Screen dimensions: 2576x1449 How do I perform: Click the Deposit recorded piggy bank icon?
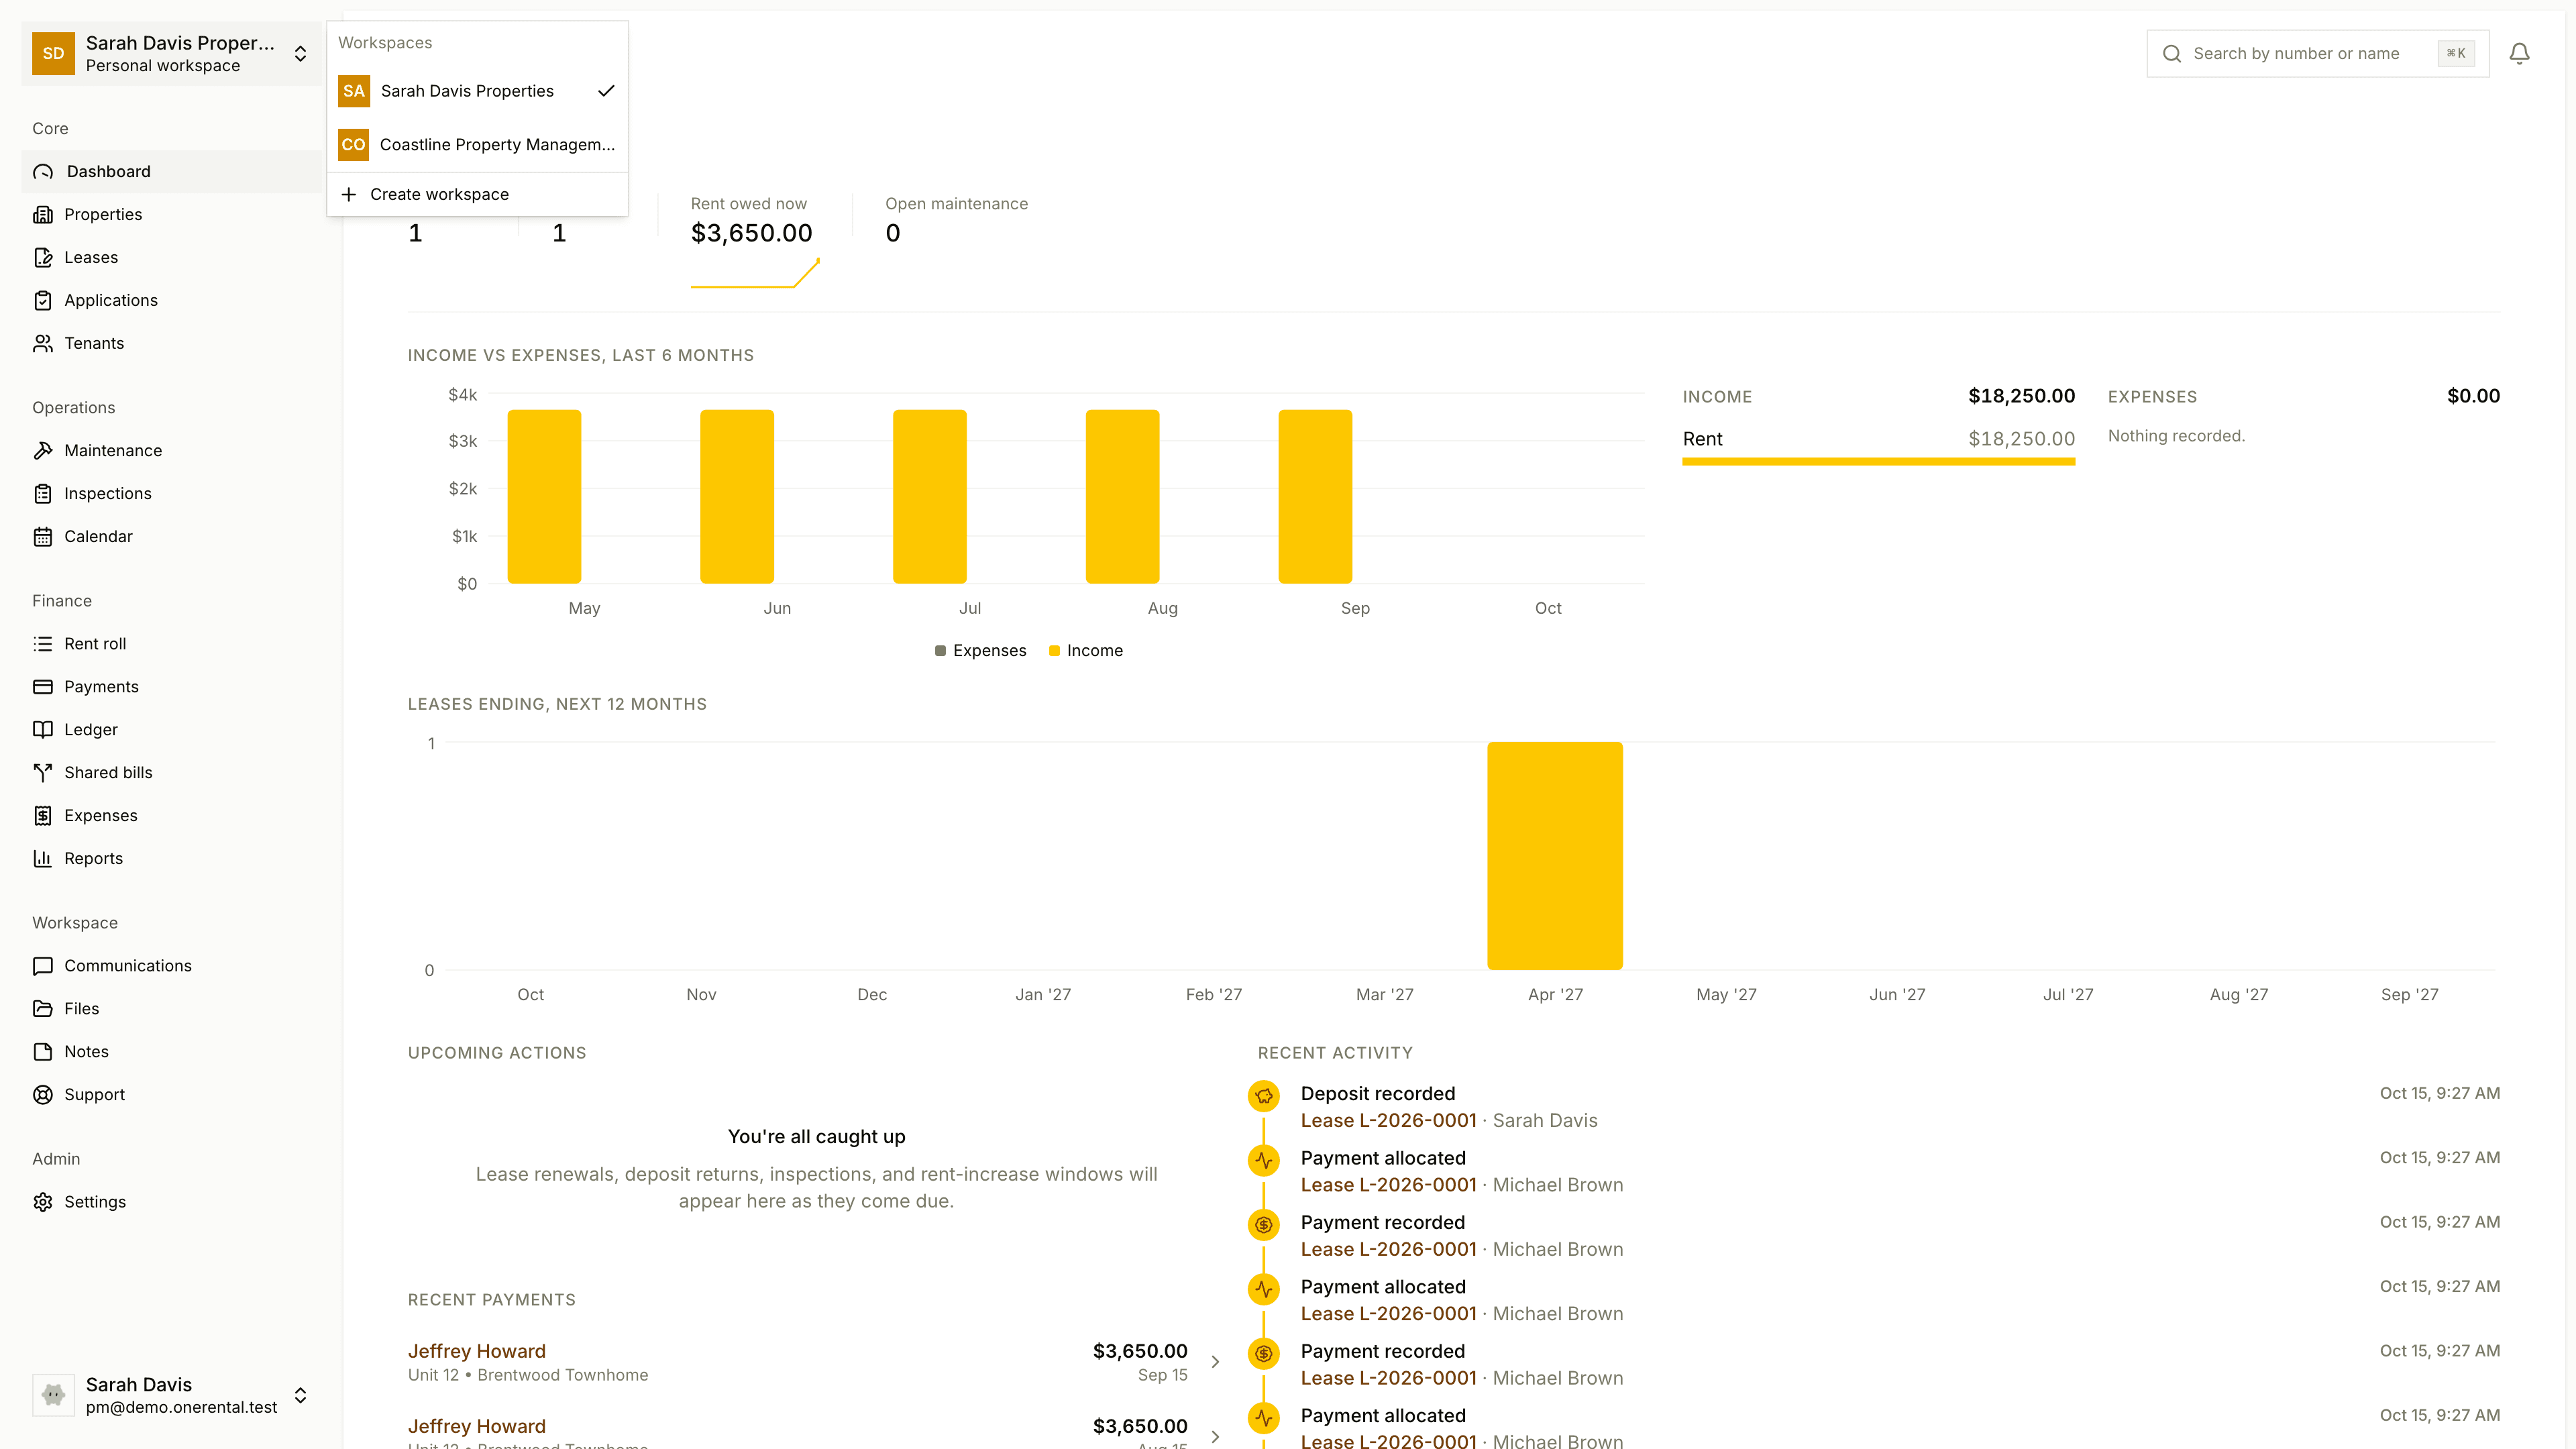pyautogui.click(x=1264, y=1096)
